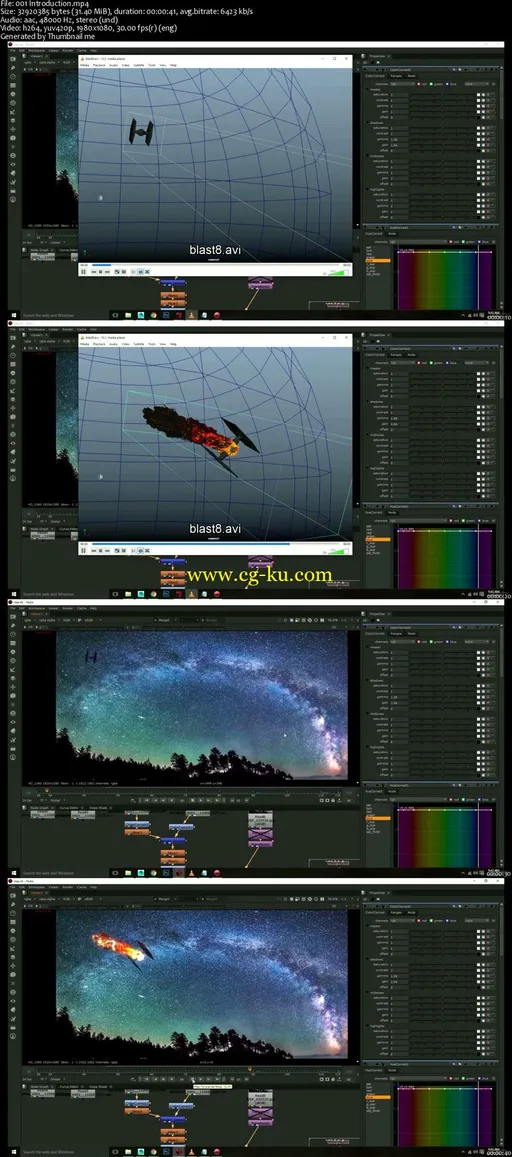Switch to Dope Sheet tab in fourth frame

click(99, 1085)
